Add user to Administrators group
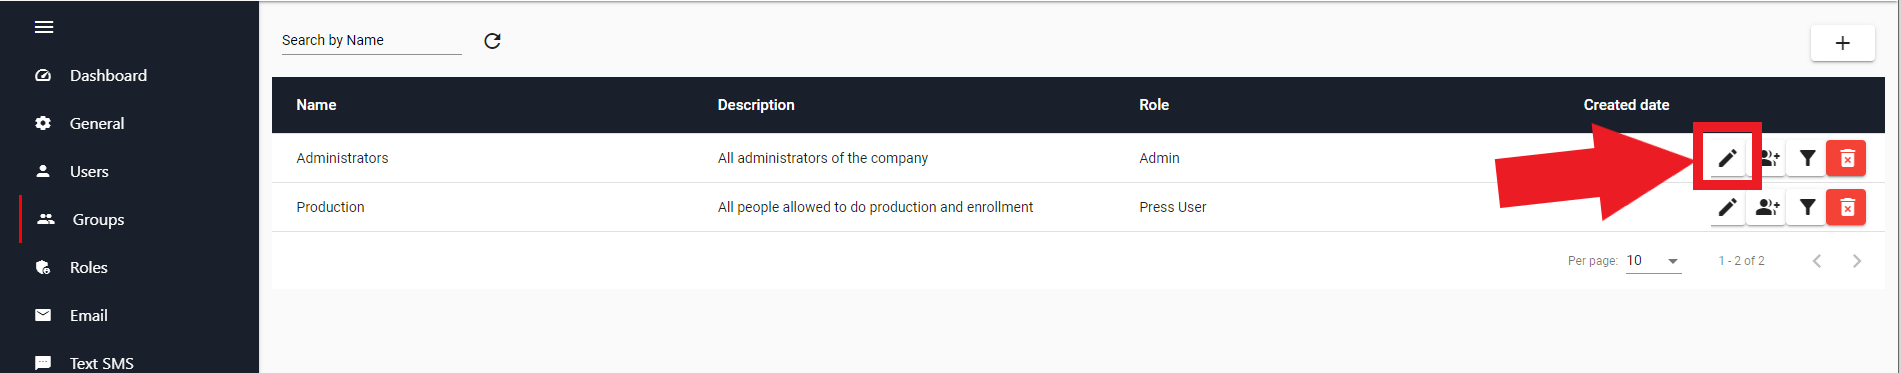The height and width of the screenshot is (373, 1901). click(1768, 158)
